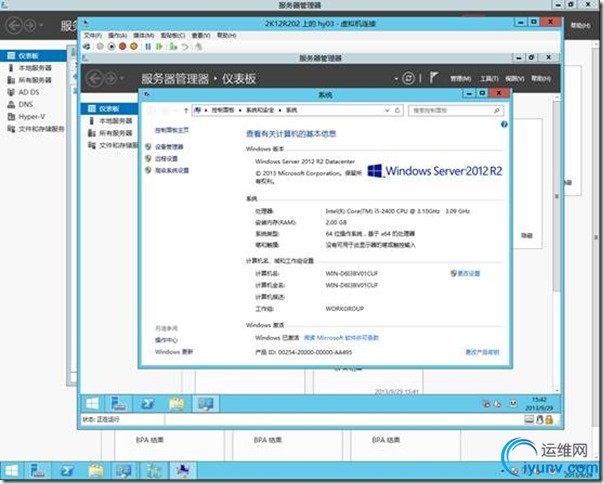
Task: Click the Start button in the VM taskbar
Action: click(92, 403)
